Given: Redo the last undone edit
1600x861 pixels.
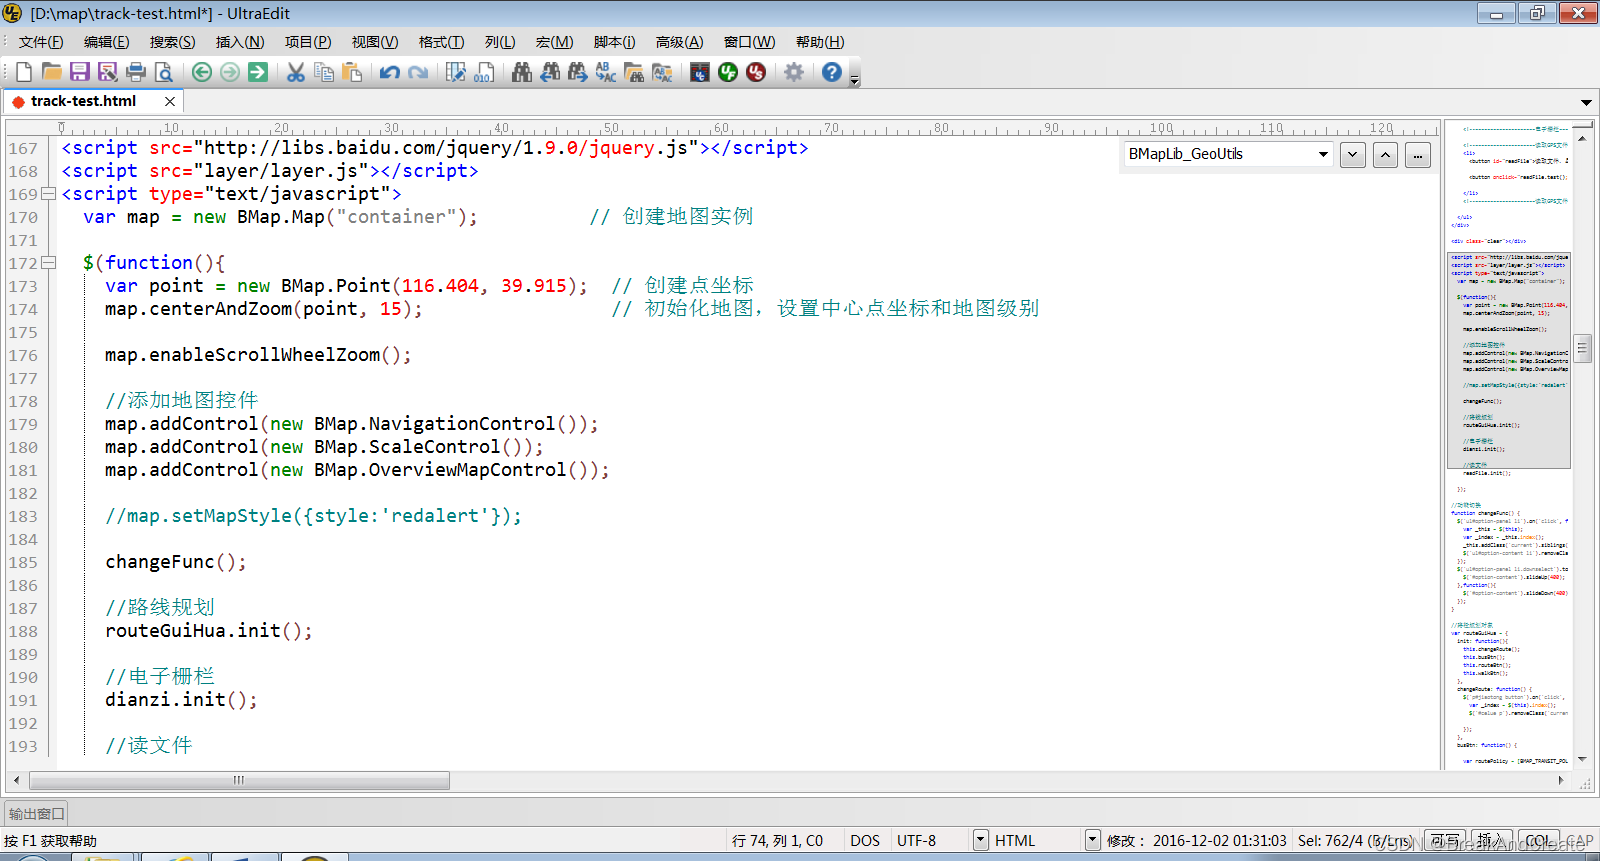Looking at the screenshot, I should 418,72.
